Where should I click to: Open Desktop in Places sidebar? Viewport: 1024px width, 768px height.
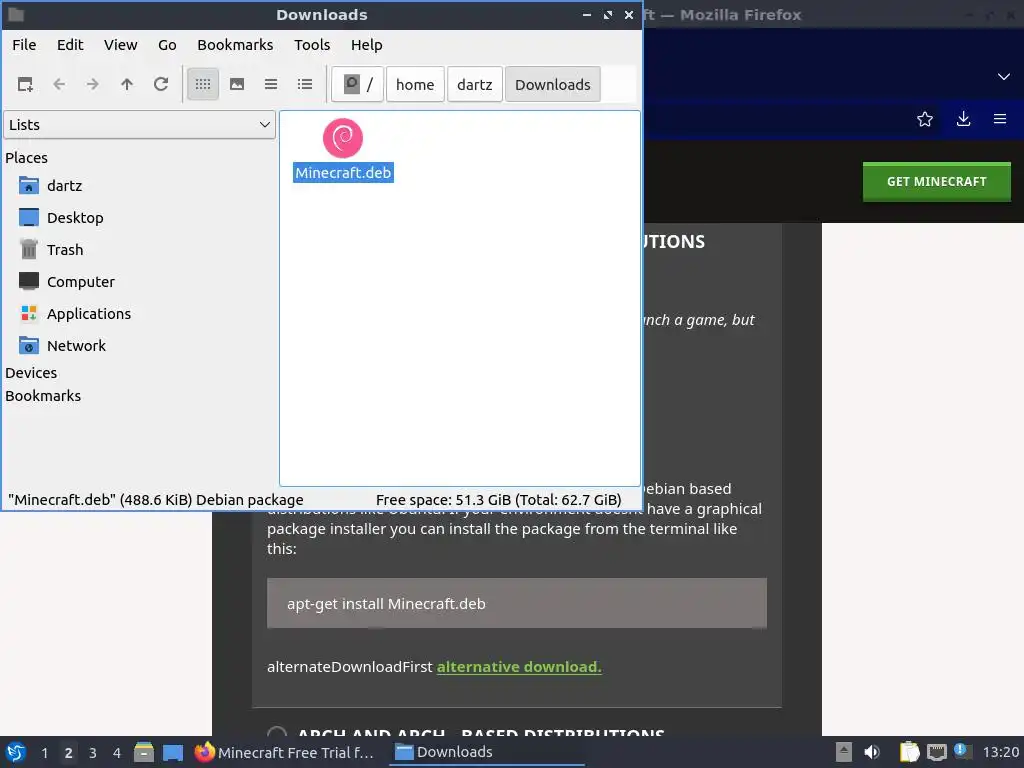pos(74,218)
